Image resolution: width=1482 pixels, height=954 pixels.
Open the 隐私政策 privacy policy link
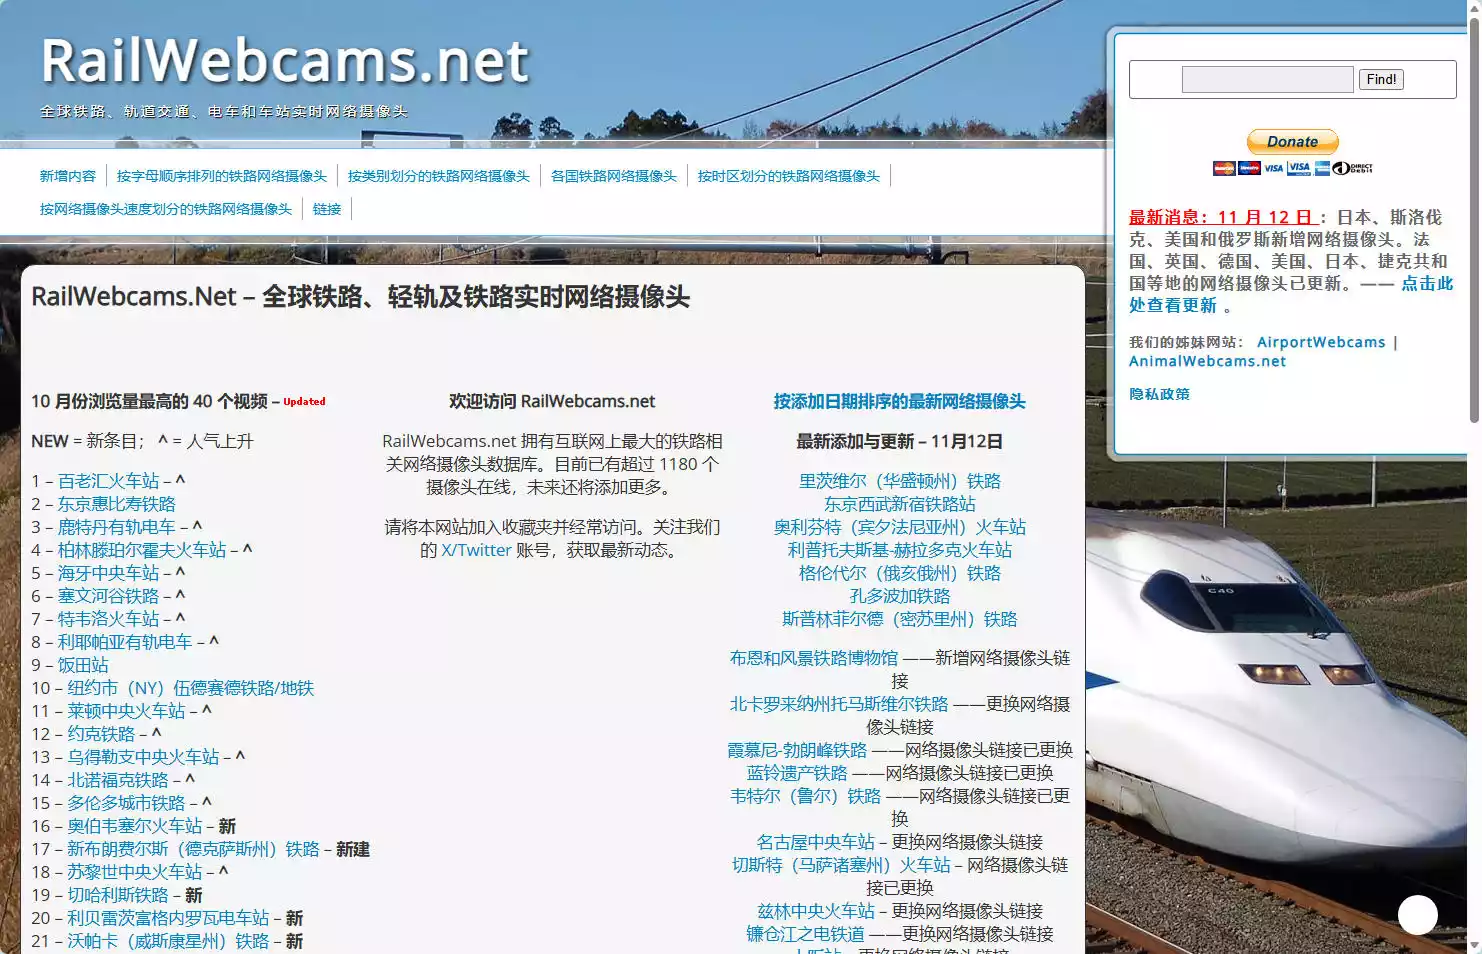tap(1159, 394)
